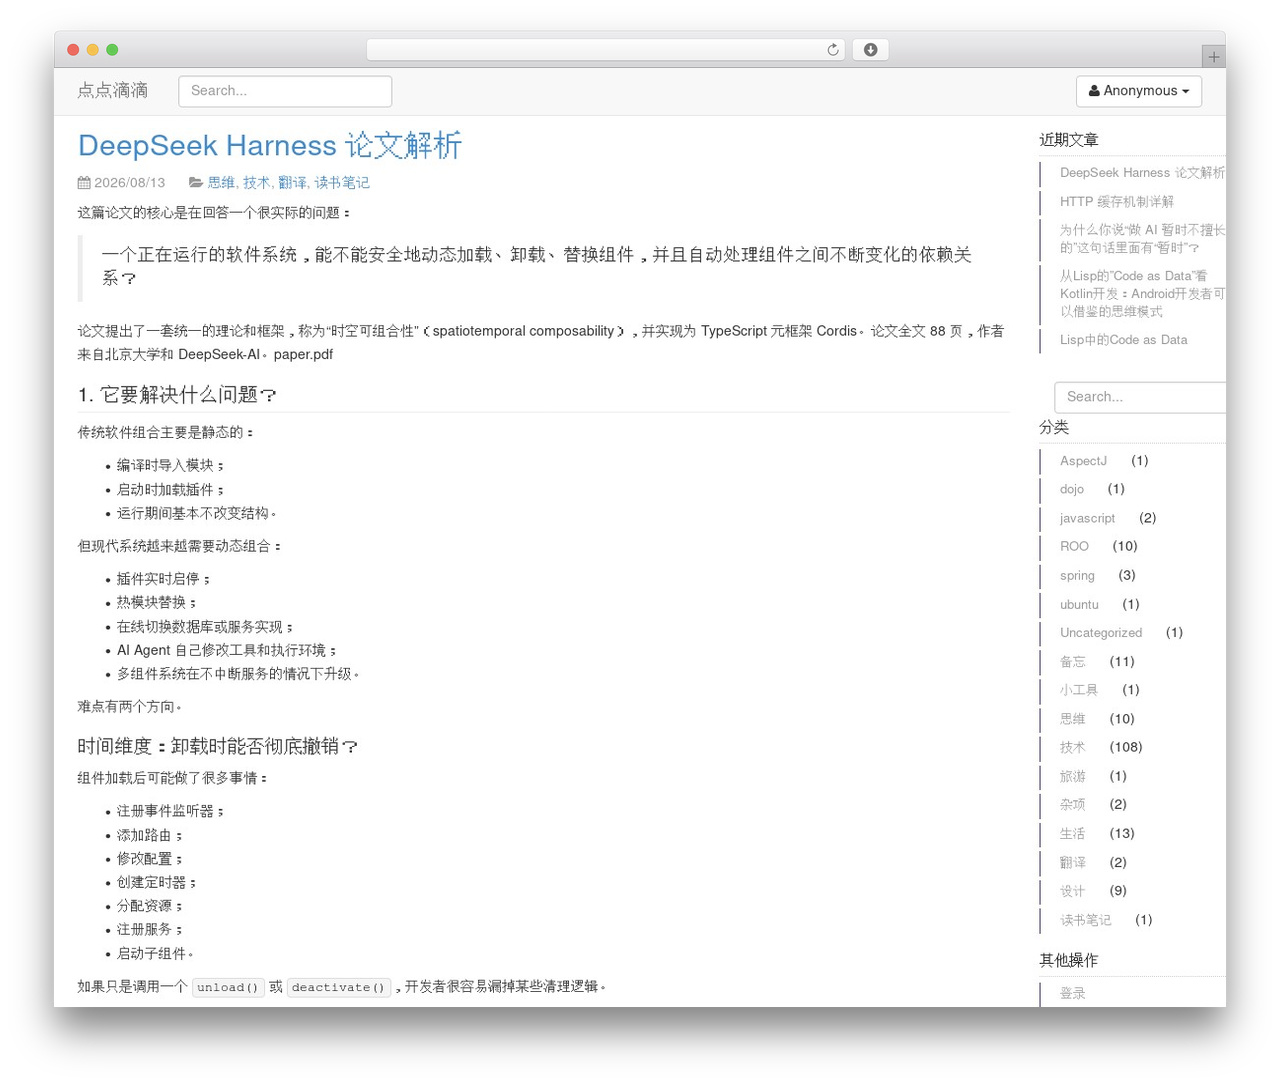Open recent article Lisp中的Code as Data
Viewport: 1280px width, 1084px height.
tap(1124, 340)
